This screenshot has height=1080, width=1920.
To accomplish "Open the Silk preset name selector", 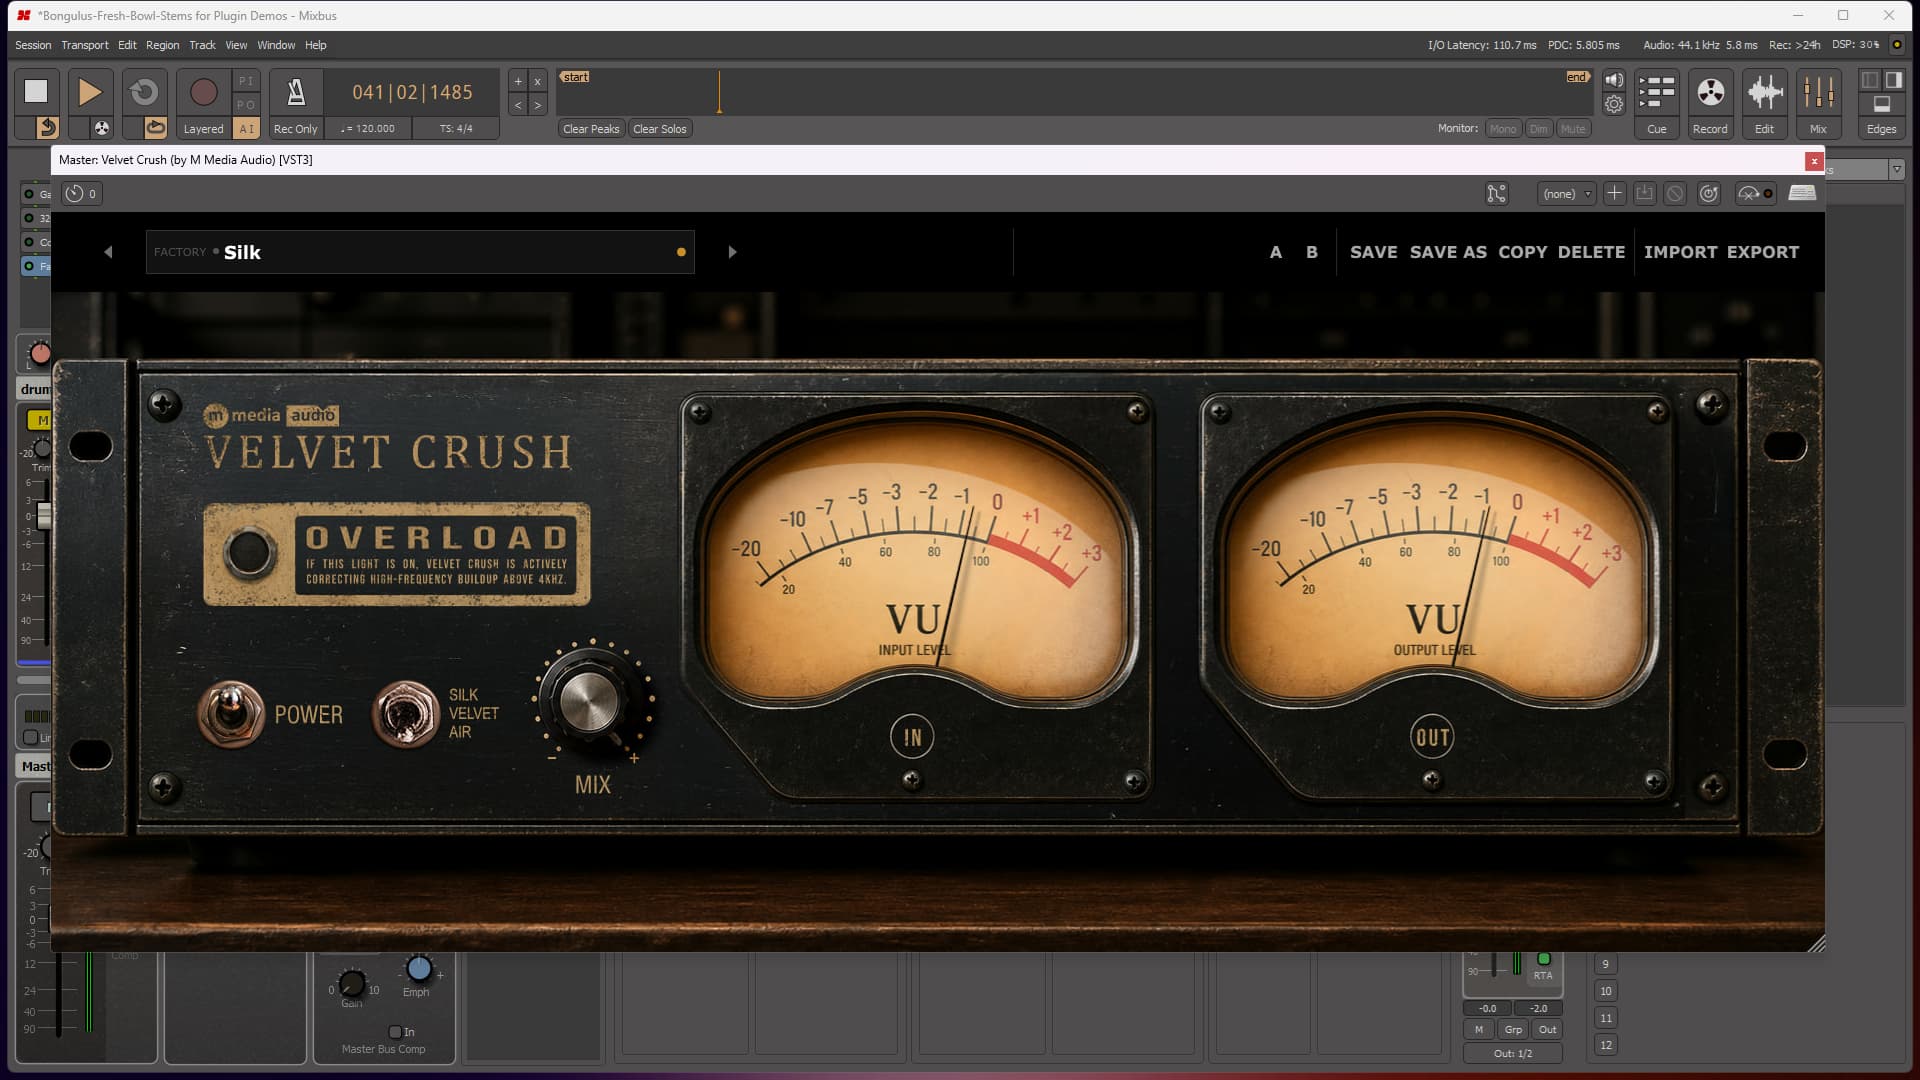I will click(420, 252).
